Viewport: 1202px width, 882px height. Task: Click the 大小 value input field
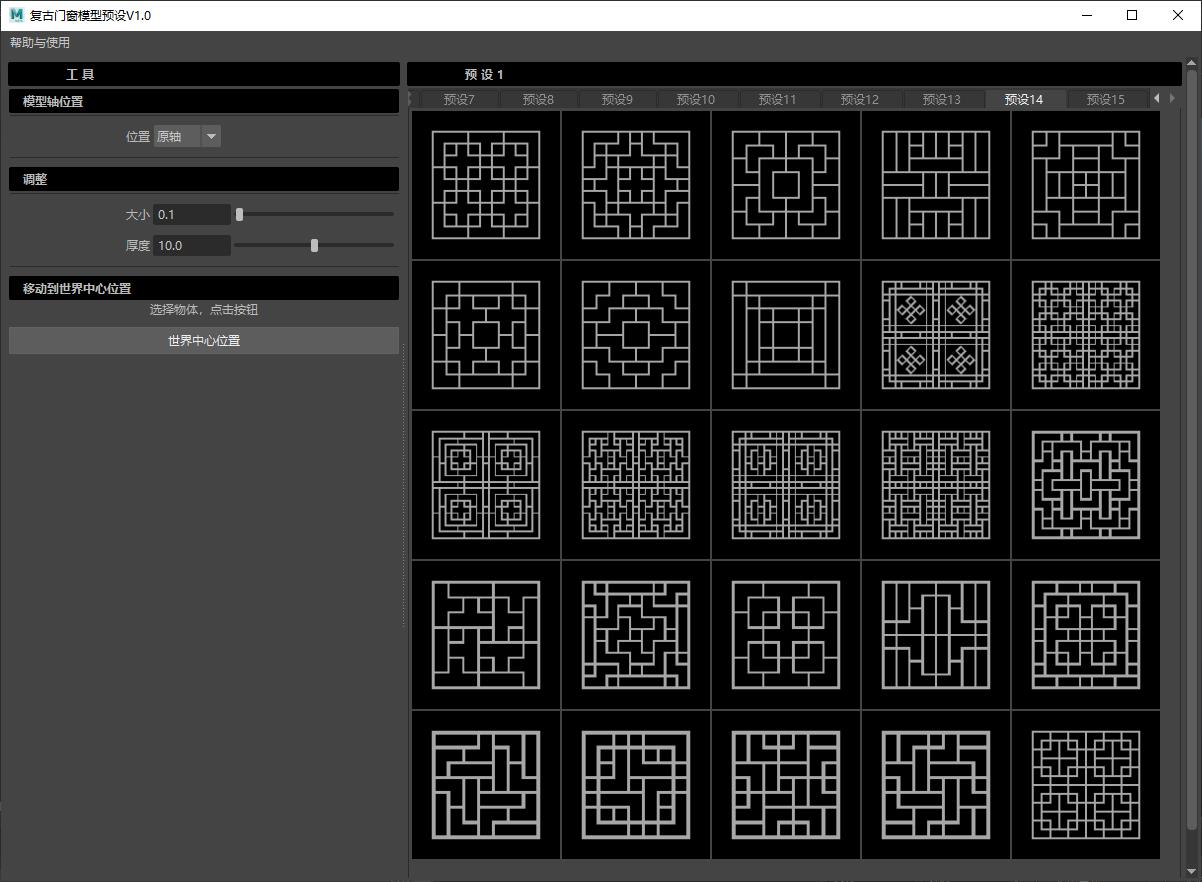(x=191, y=215)
